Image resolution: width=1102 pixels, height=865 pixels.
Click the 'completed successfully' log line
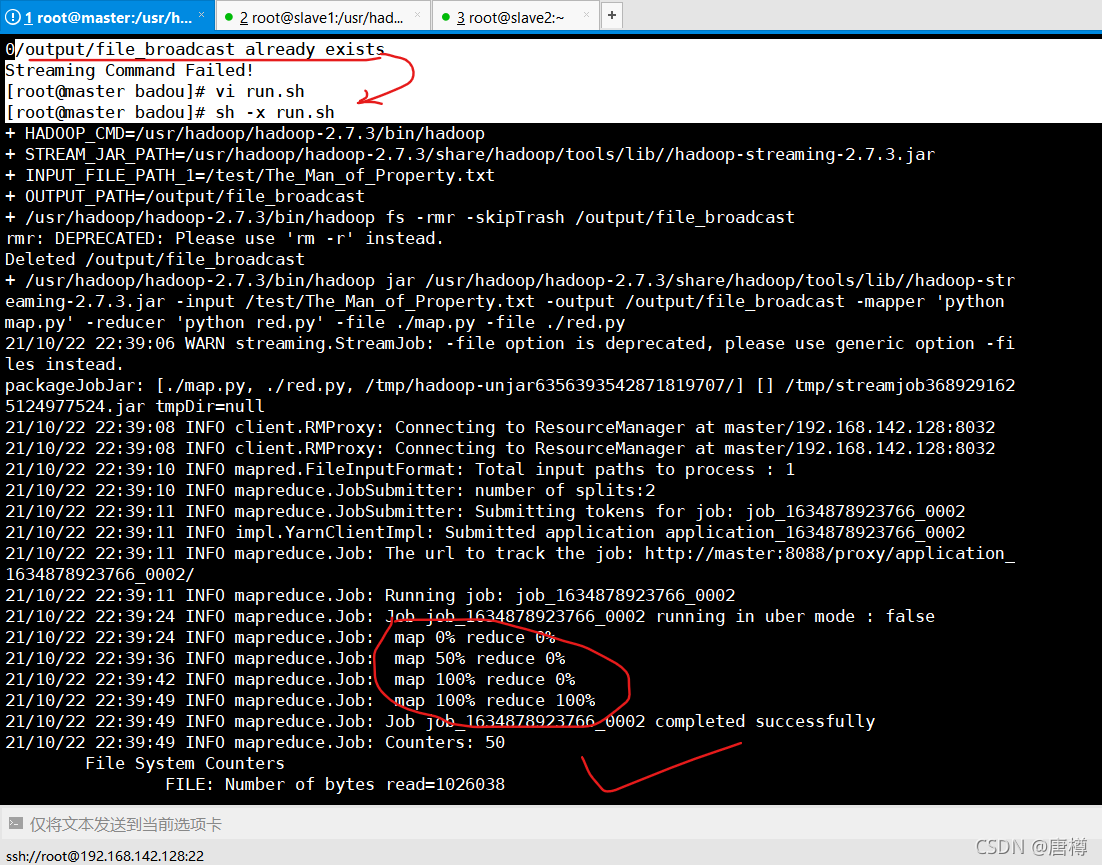440,722
